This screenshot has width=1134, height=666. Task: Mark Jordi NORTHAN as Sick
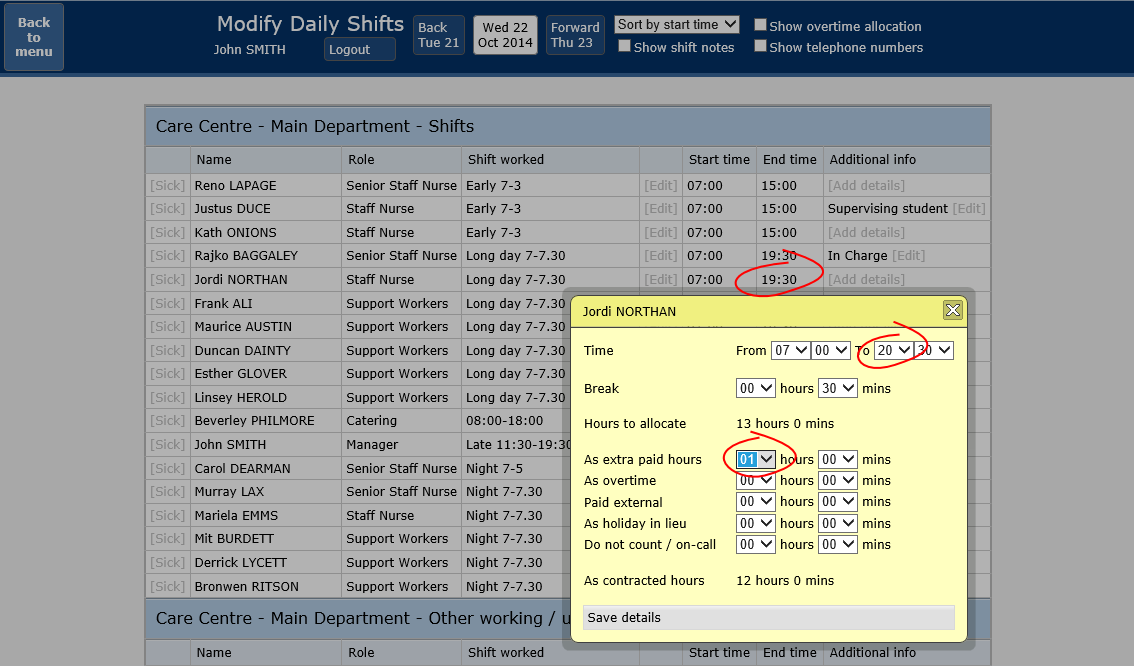pyautogui.click(x=168, y=280)
